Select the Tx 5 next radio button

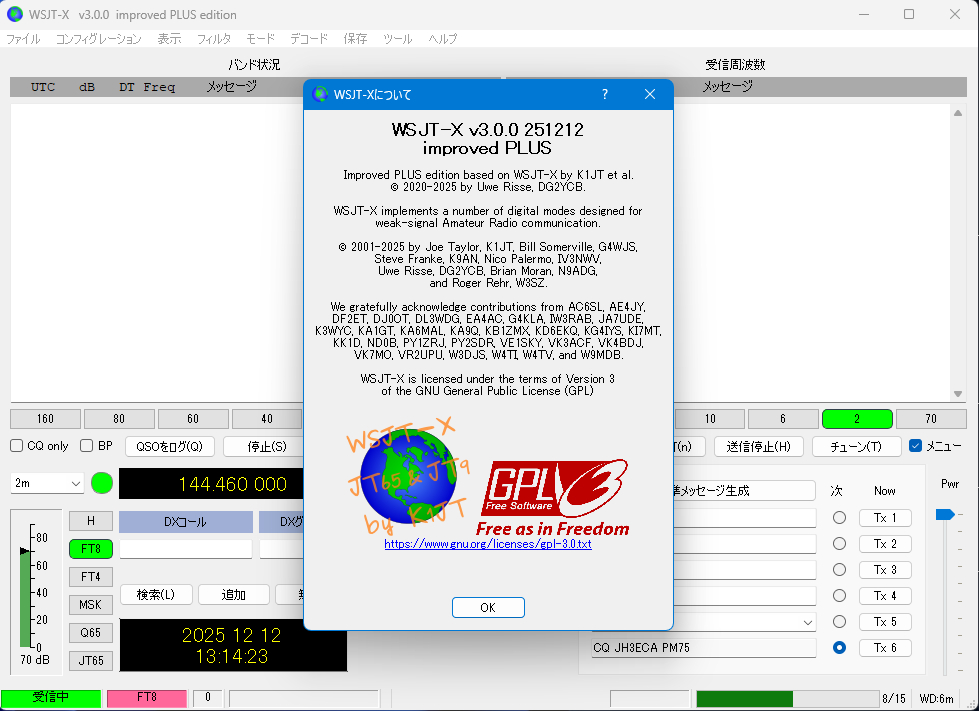[839, 622]
